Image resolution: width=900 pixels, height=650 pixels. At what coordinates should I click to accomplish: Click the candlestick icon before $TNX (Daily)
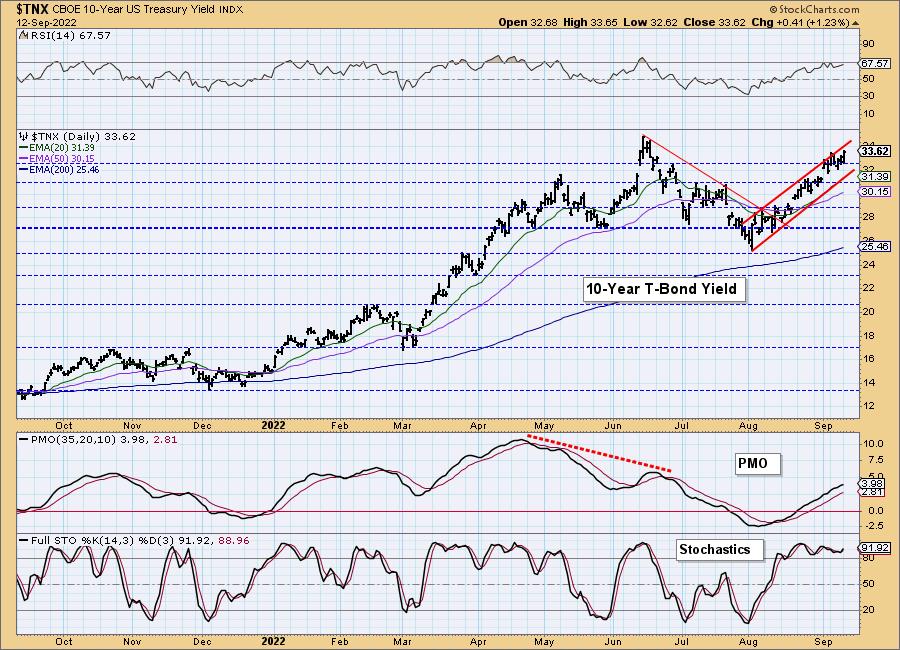tap(23, 137)
